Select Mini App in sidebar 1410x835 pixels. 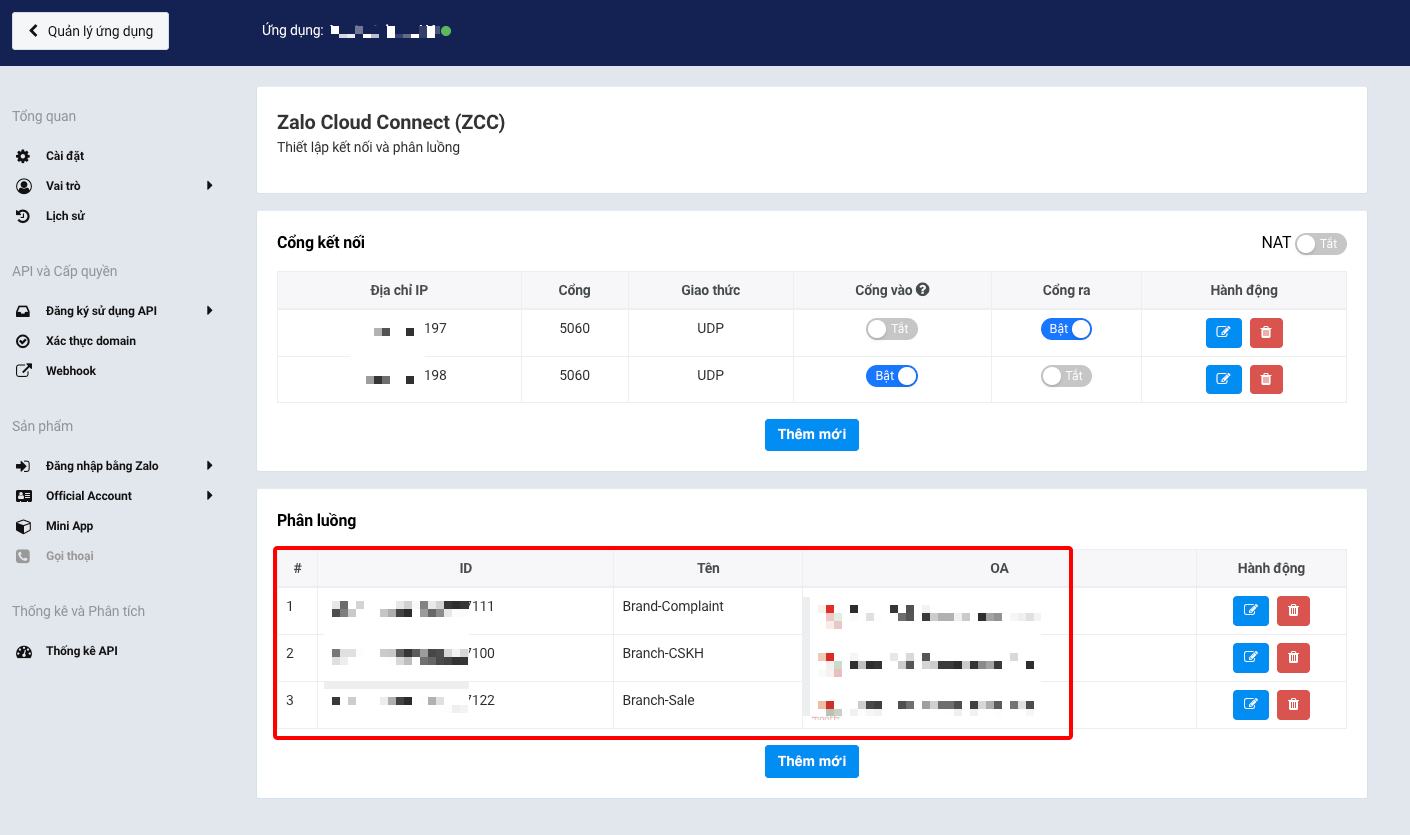click(69, 526)
